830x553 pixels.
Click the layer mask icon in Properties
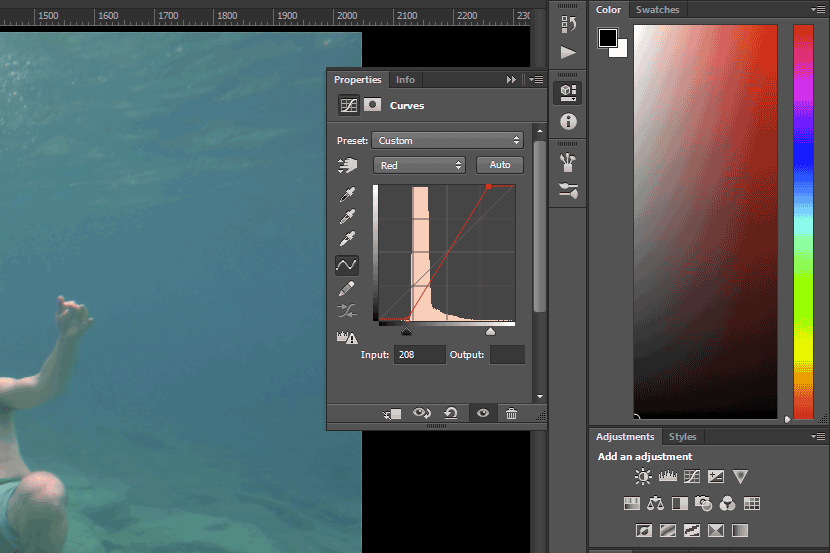point(373,105)
